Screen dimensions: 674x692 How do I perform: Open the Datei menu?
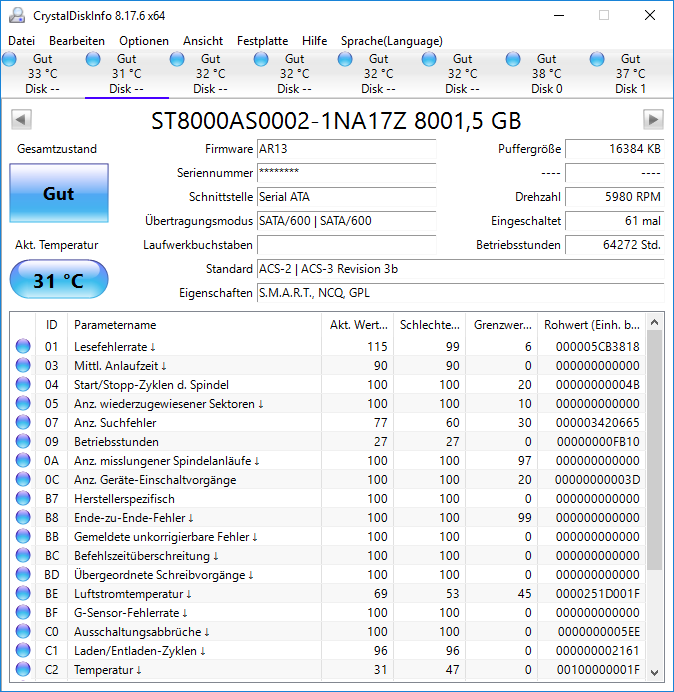point(21,41)
